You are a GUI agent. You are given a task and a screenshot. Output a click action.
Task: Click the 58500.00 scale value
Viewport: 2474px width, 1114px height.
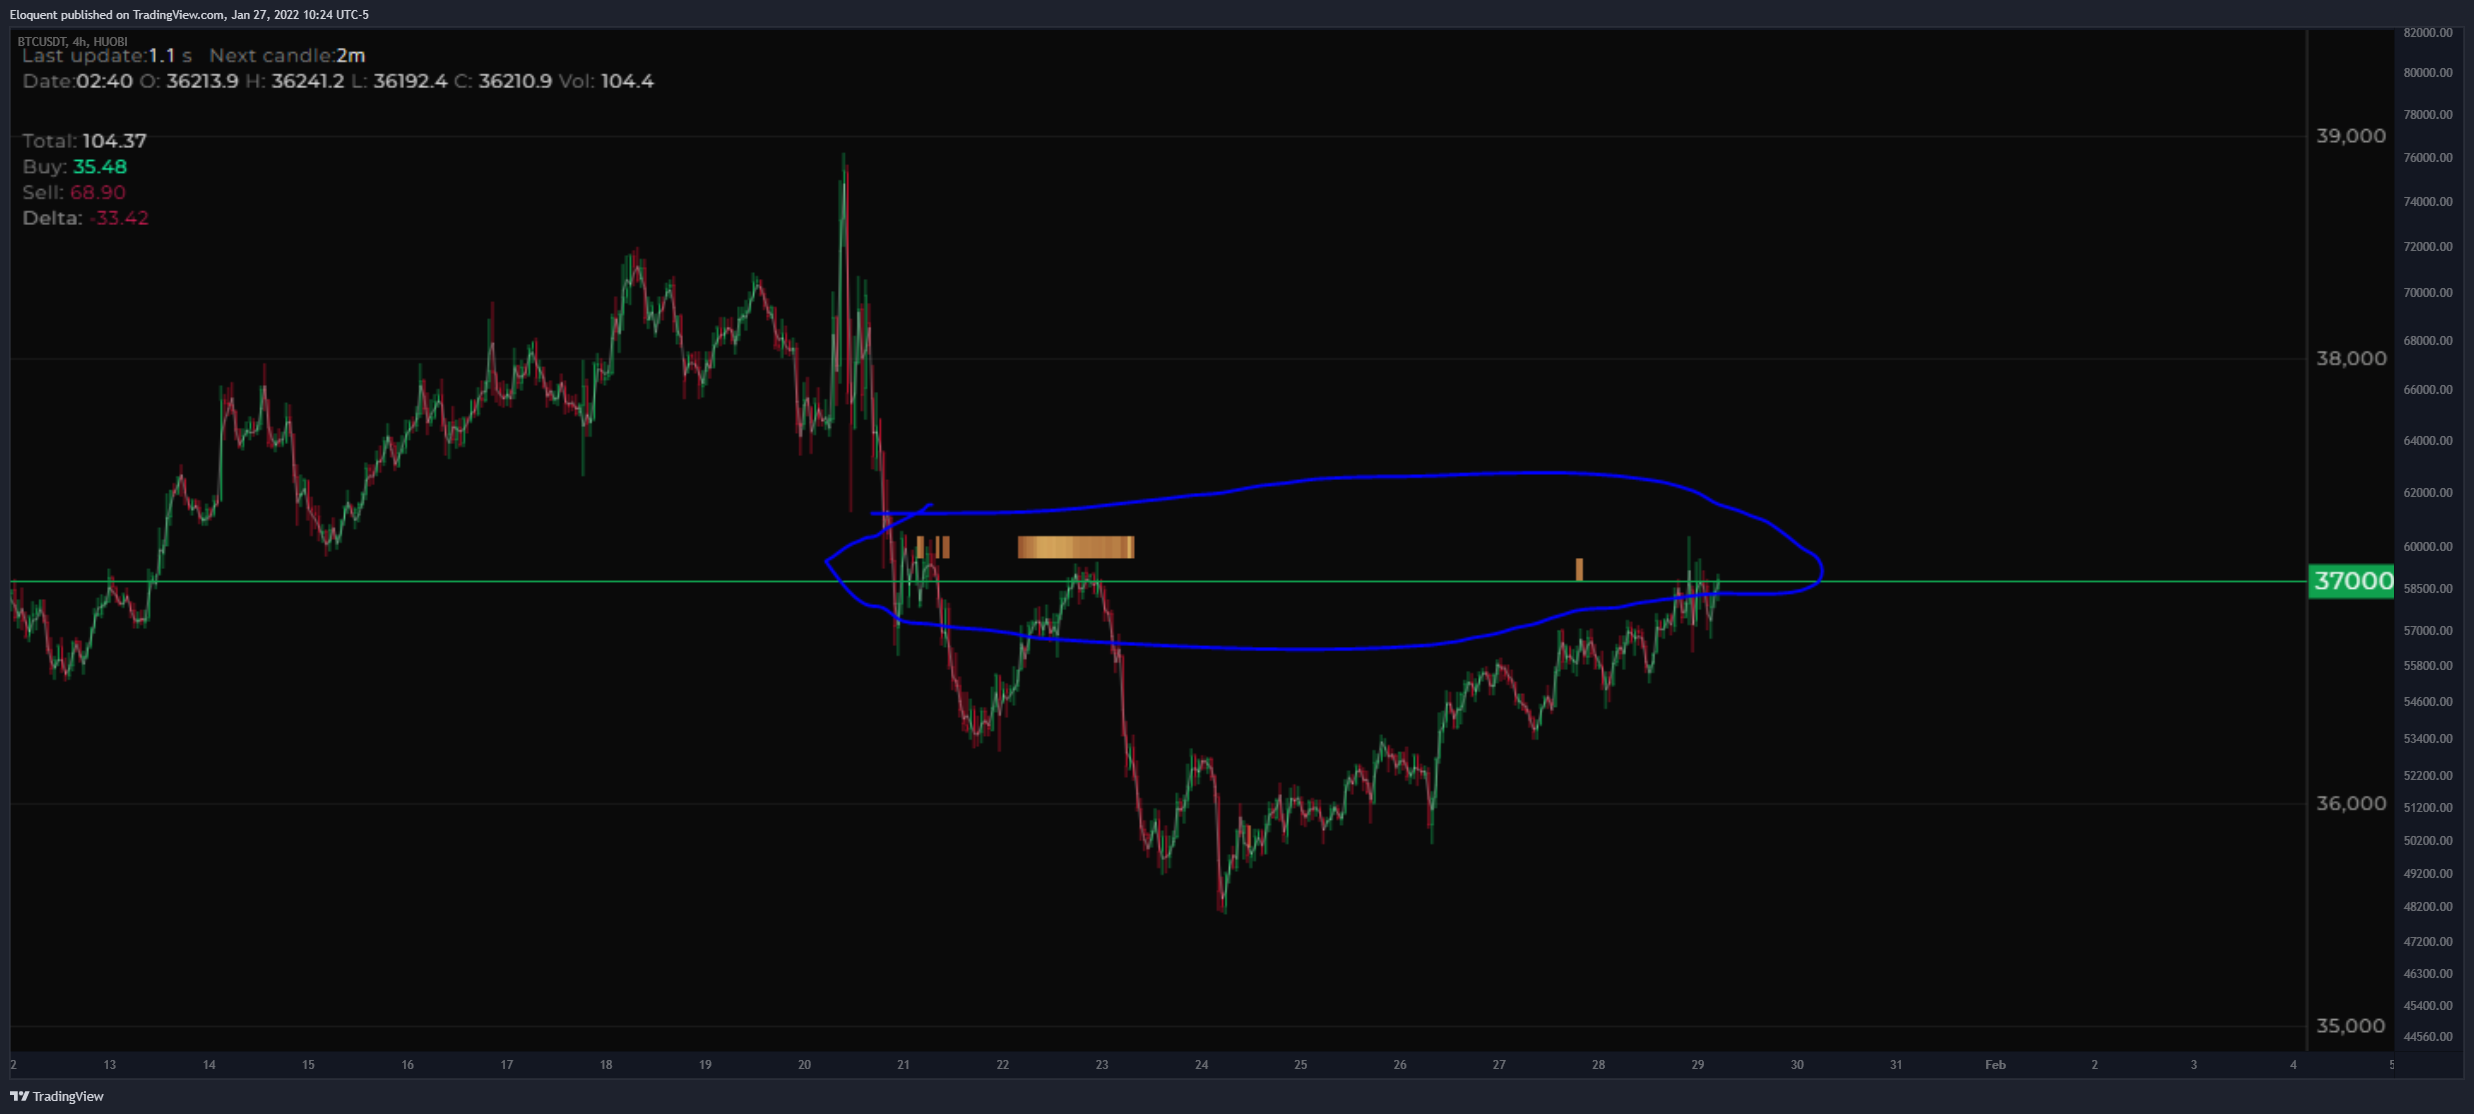point(2428,589)
